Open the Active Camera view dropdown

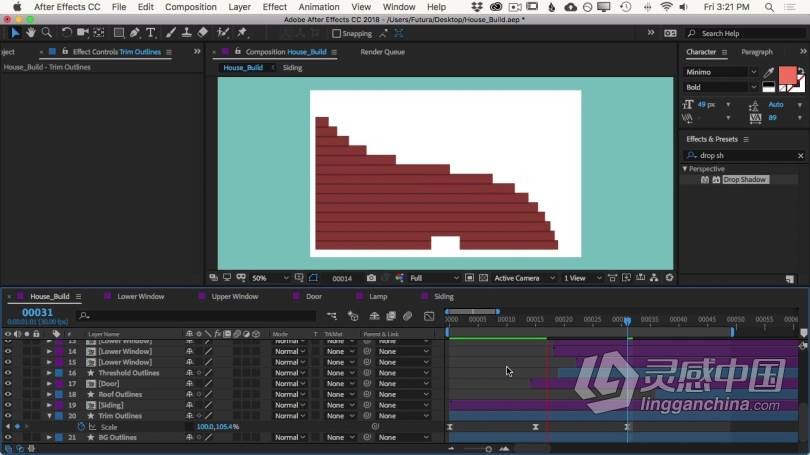(x=520, y=278)
